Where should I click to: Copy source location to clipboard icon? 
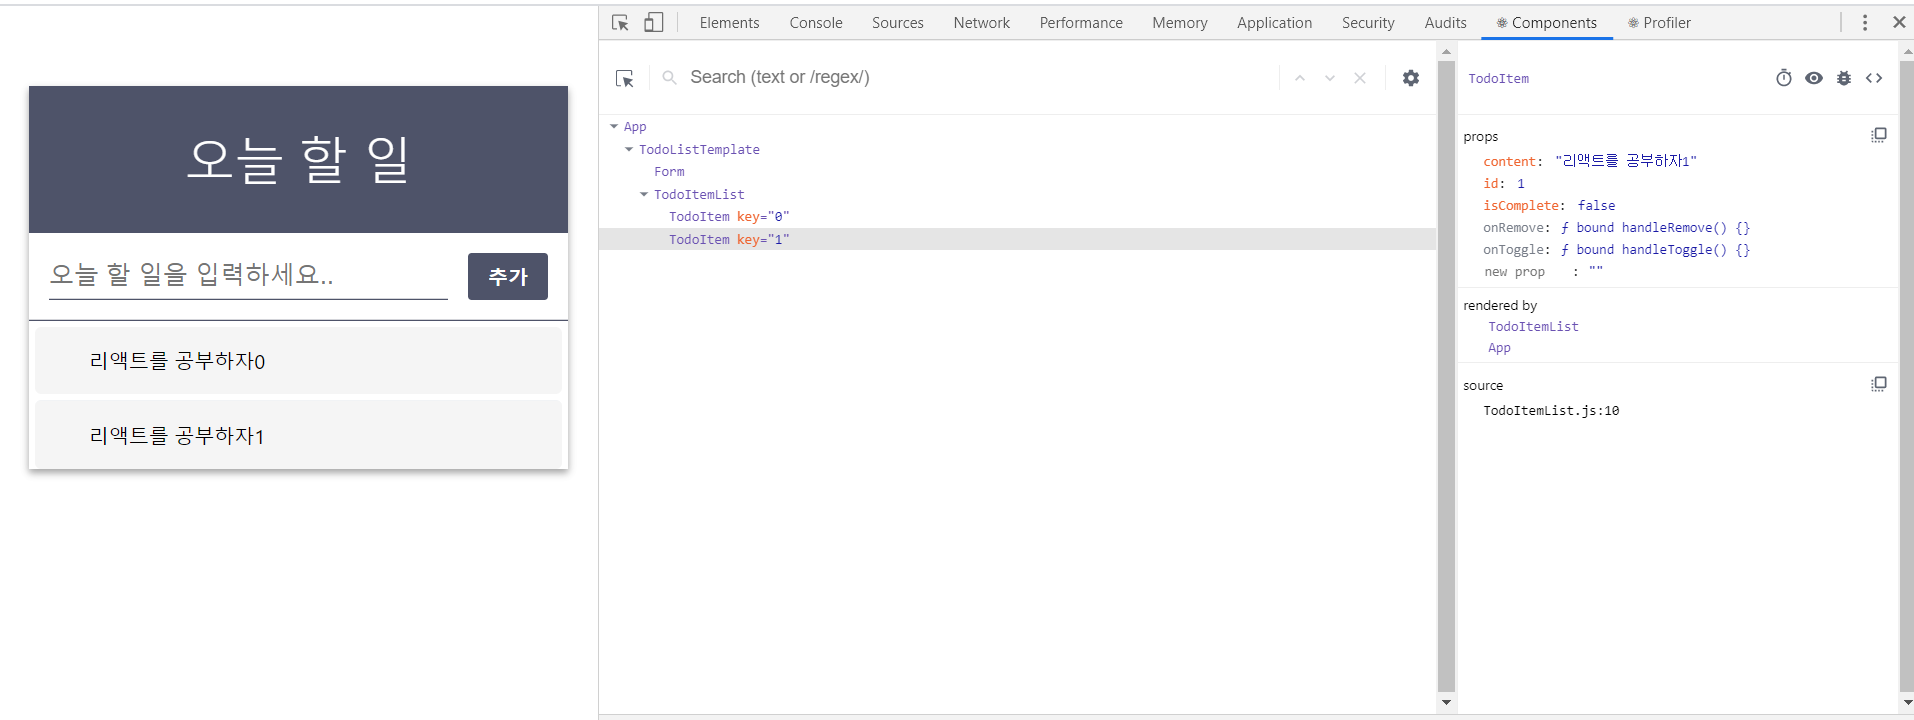pyautogui.click(x=1879, y=384)
